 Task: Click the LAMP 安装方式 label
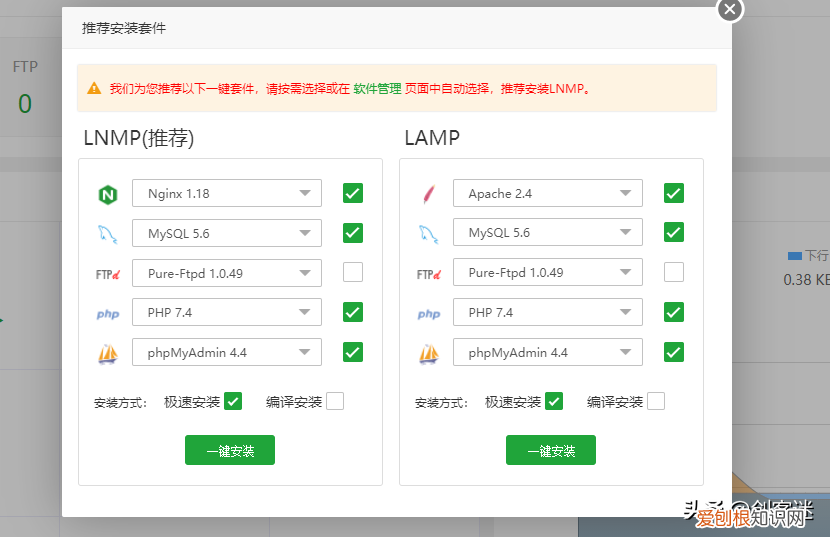tap(441, 402)
